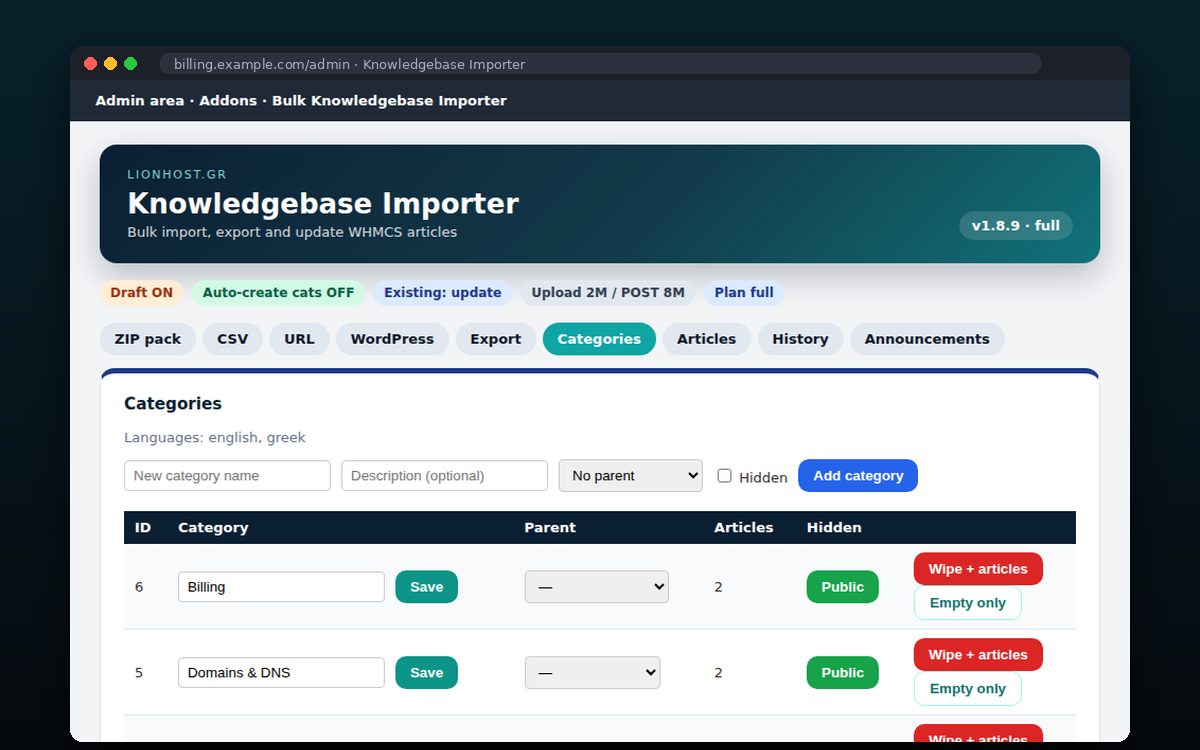1200x750 pixels.
Task: Toggle Public status for Billing category
Action: tap(843, 587)
